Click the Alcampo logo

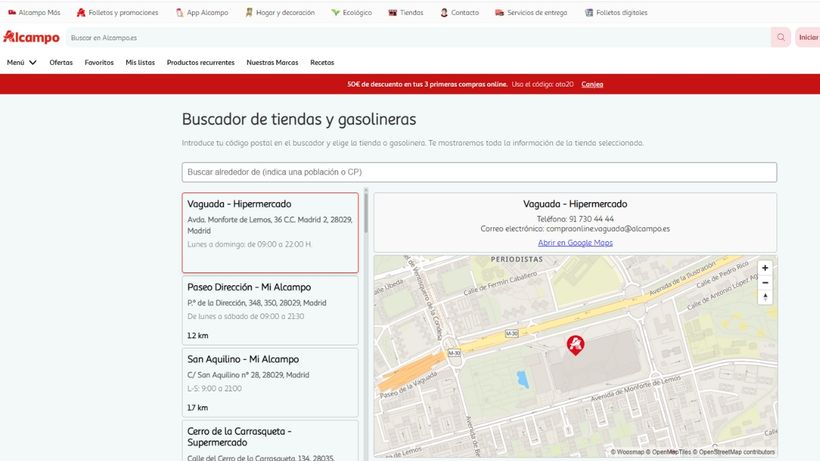(31, 37)
